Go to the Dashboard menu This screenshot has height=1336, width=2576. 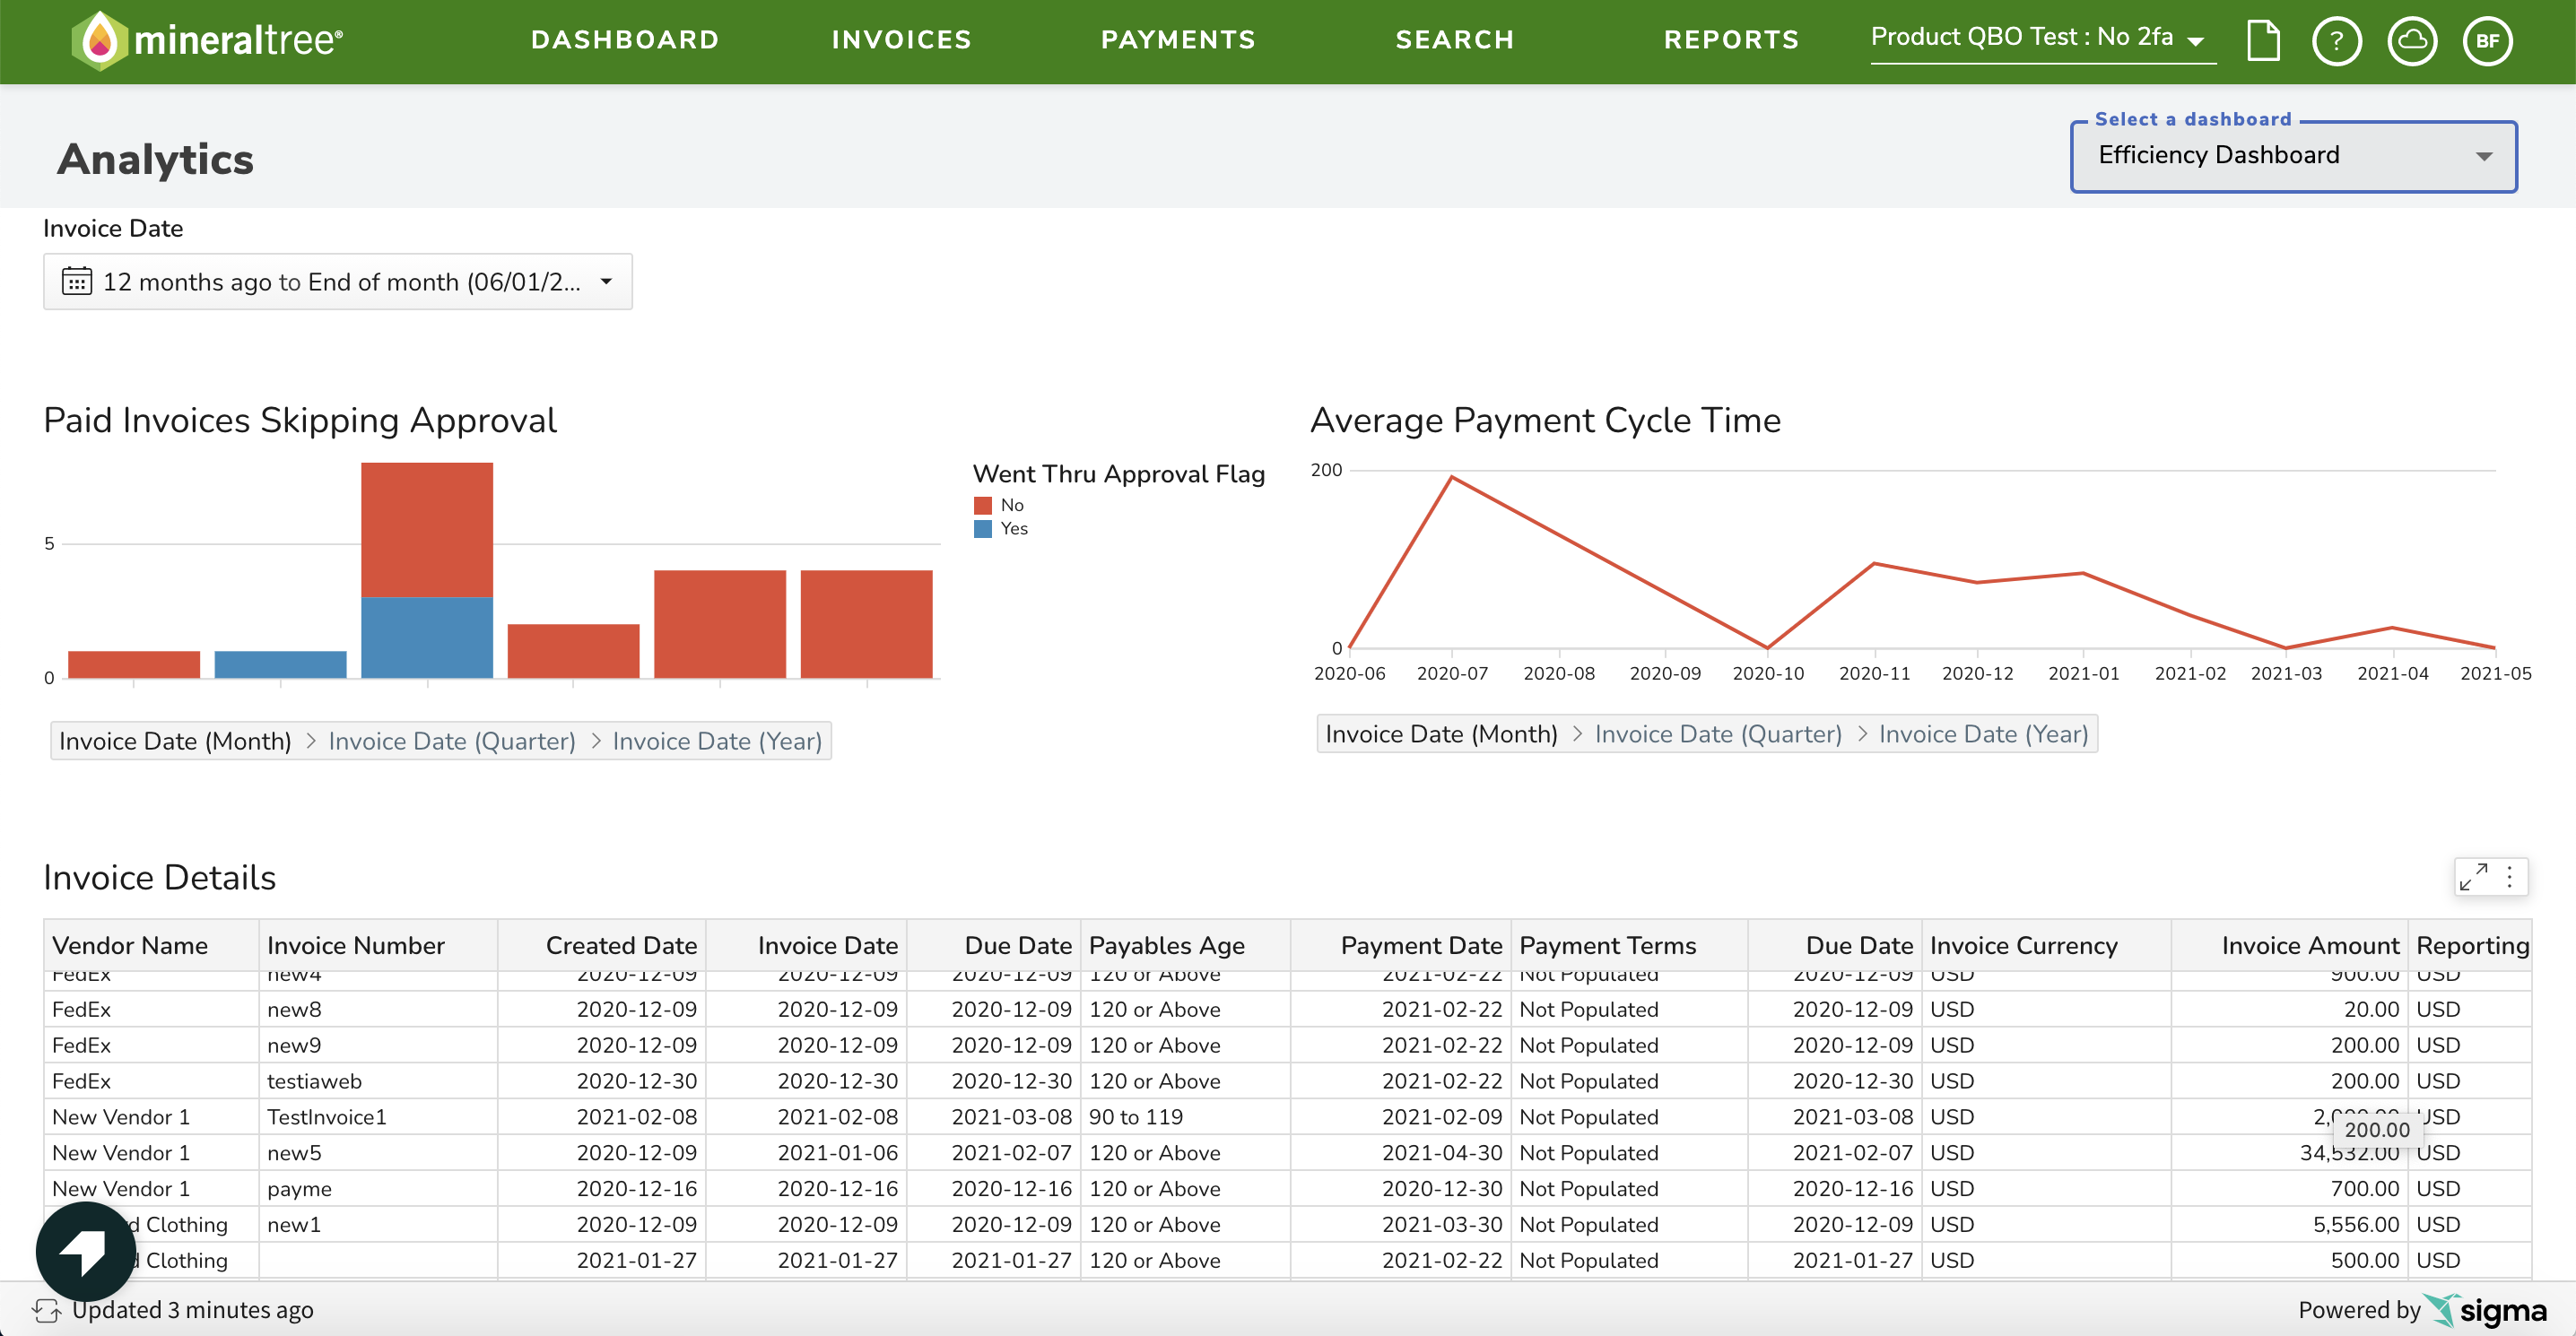pos(625,40)
